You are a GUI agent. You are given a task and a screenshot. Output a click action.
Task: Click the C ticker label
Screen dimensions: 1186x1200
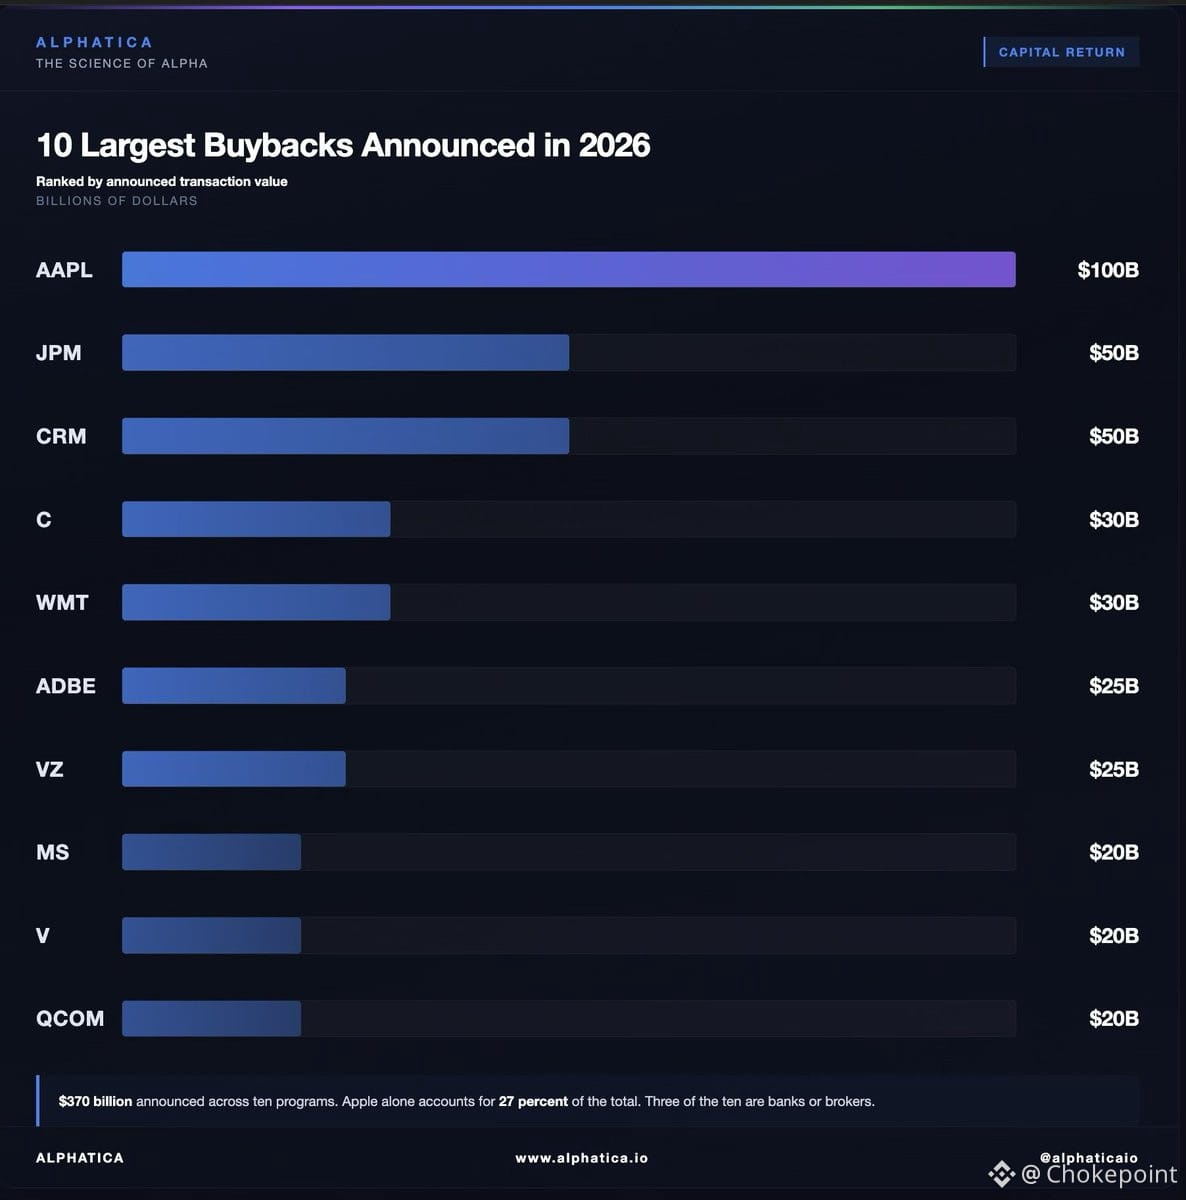click(x=44, y=519)
